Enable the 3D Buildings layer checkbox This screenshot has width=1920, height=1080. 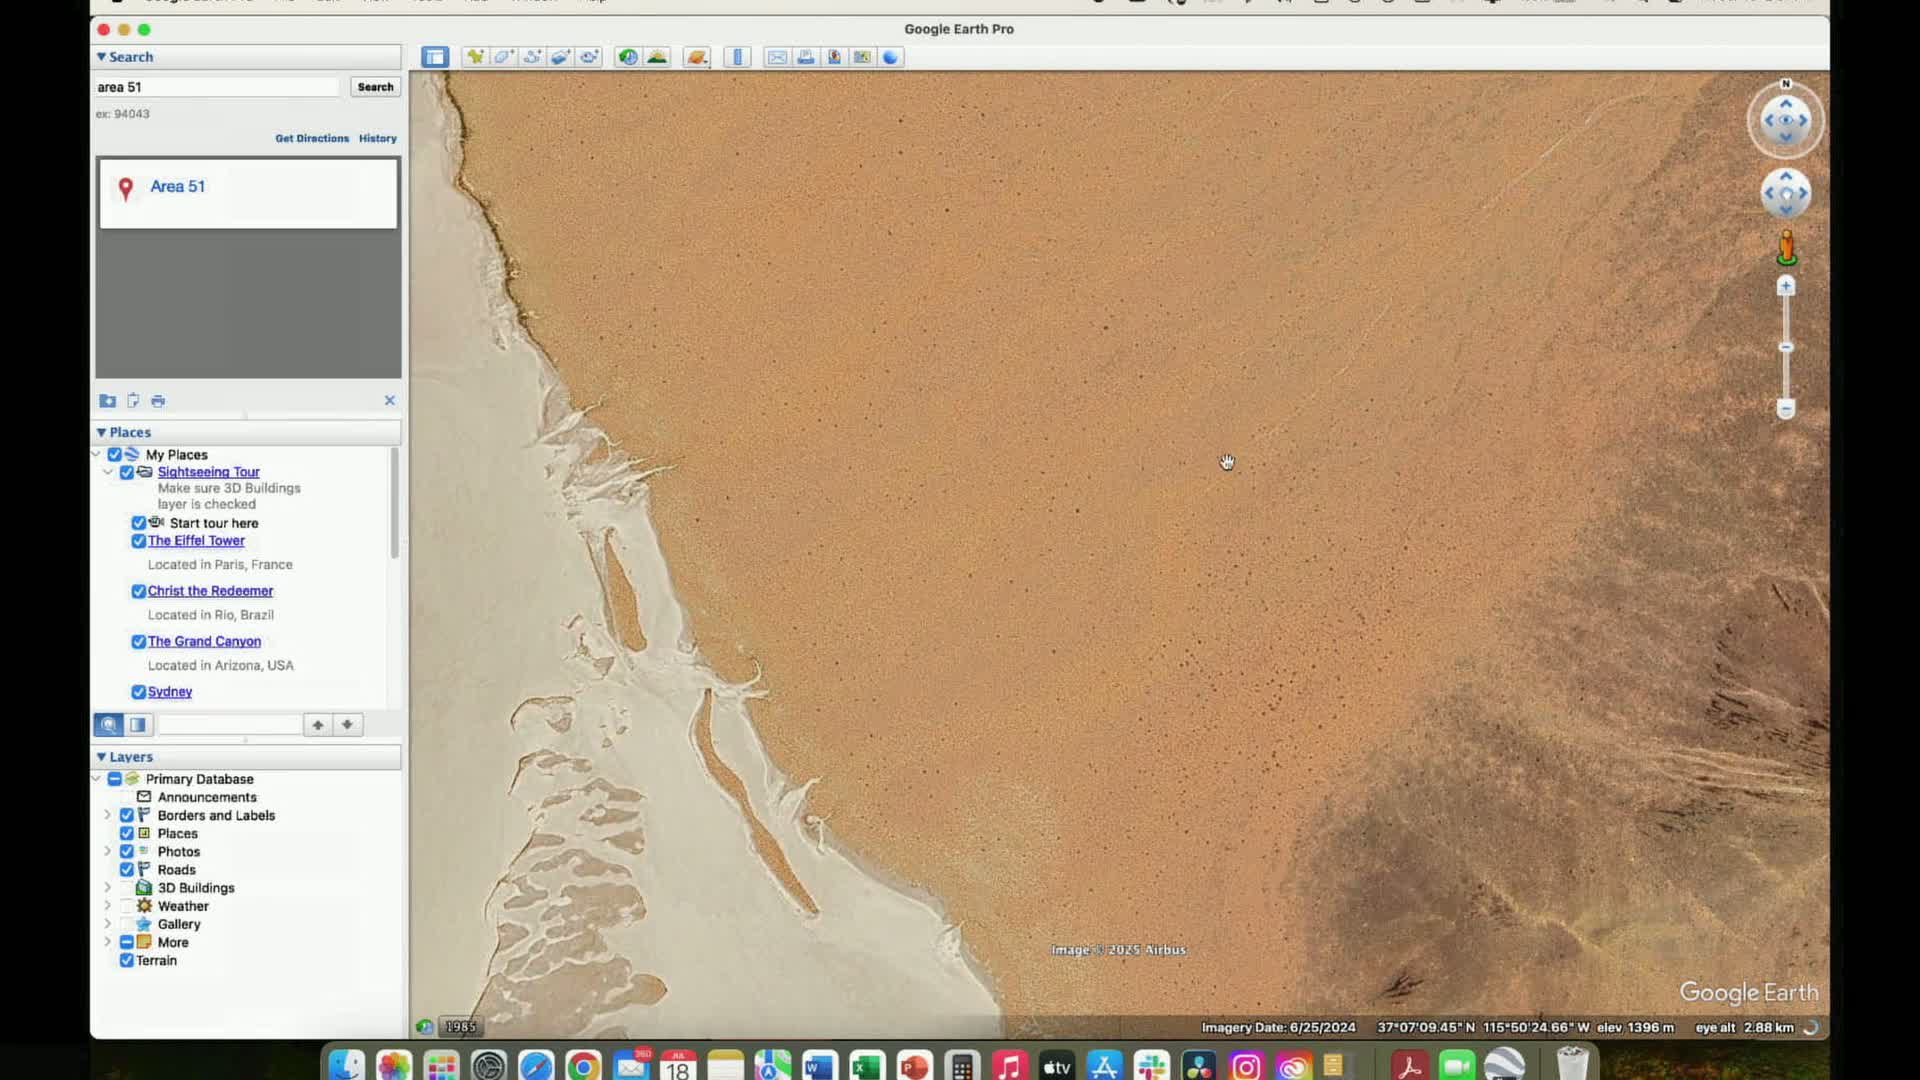127,888
